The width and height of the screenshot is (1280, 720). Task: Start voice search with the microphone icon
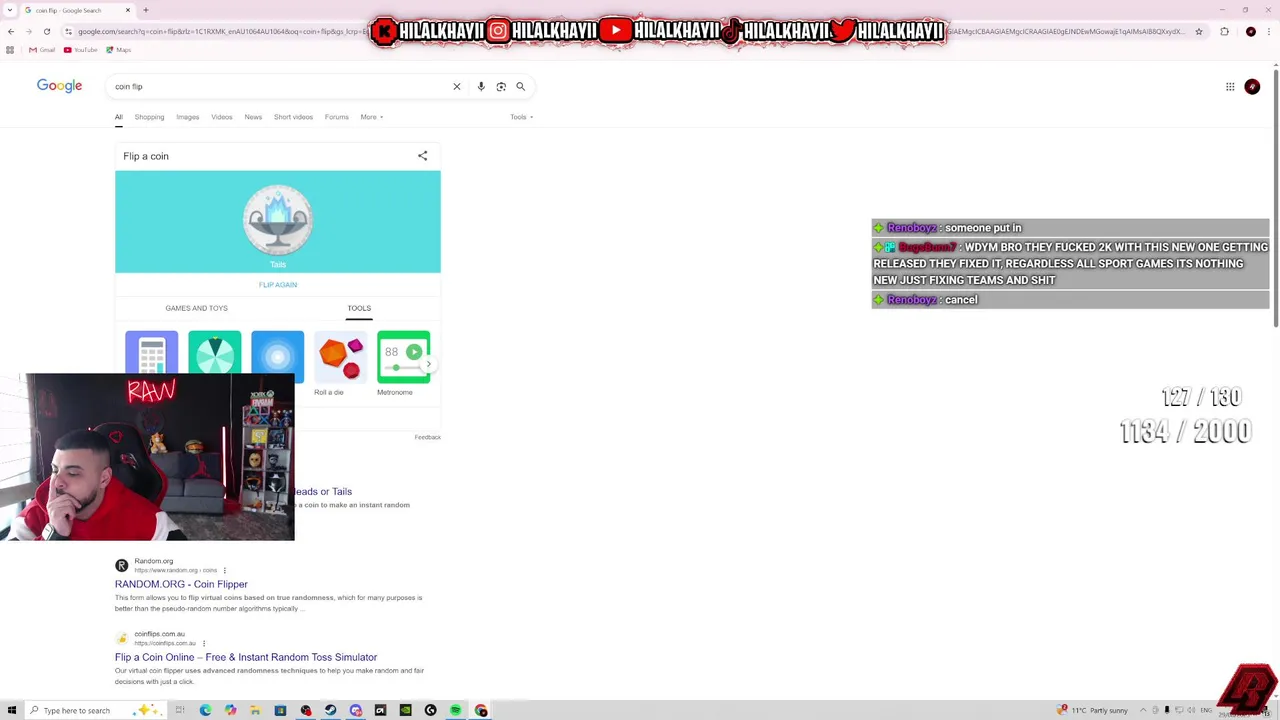pos(481,87)
